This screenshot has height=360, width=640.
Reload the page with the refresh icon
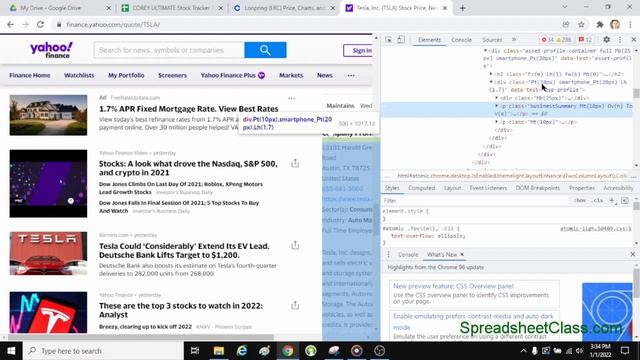click(x=40, y=24)
